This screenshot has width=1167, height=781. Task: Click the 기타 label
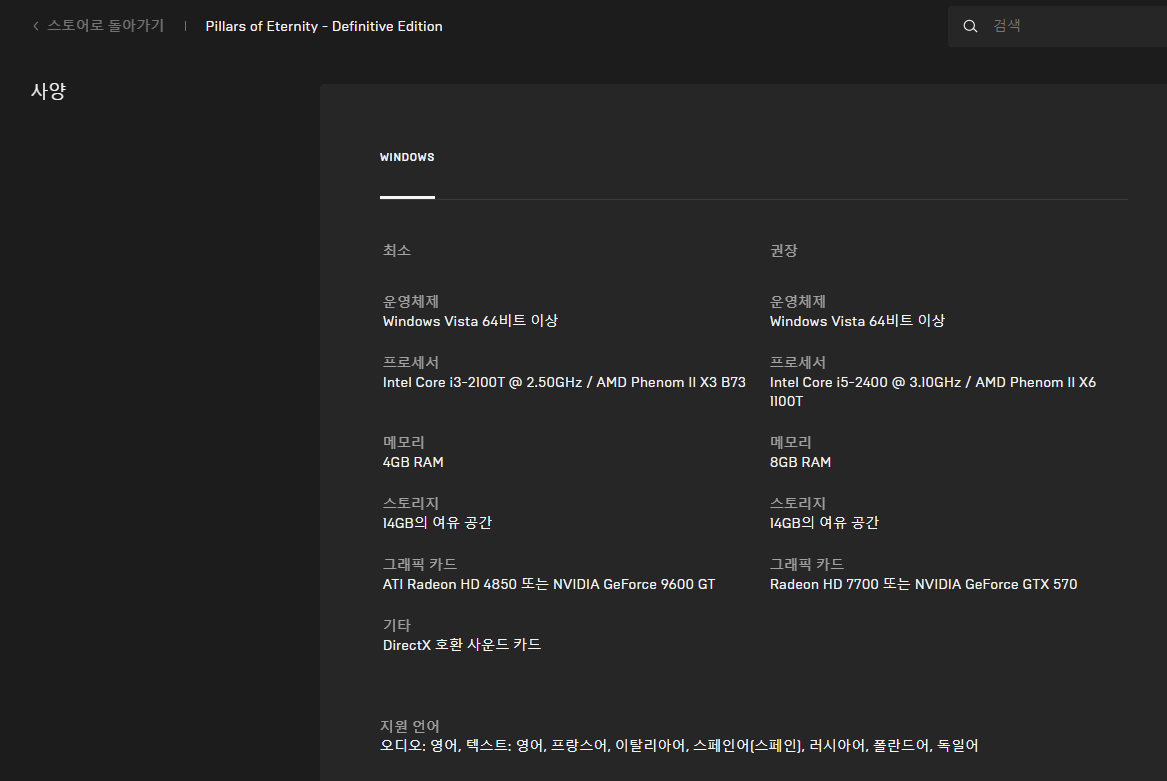[x=397, y=625]
